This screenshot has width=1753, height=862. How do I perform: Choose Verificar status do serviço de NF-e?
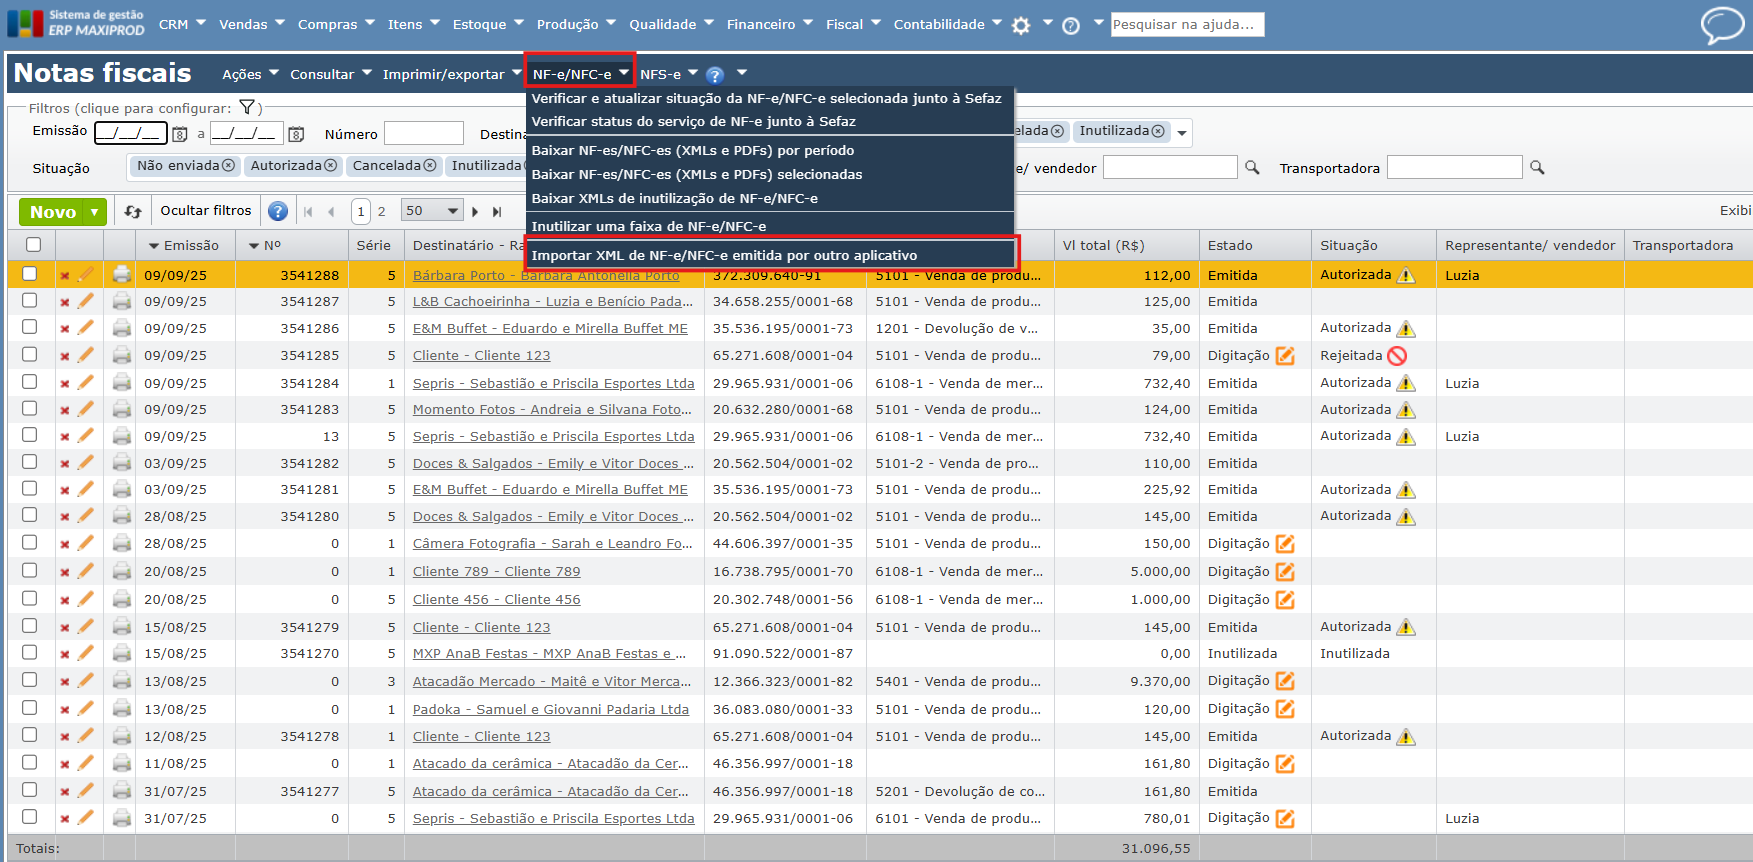[x=694, y=121]
